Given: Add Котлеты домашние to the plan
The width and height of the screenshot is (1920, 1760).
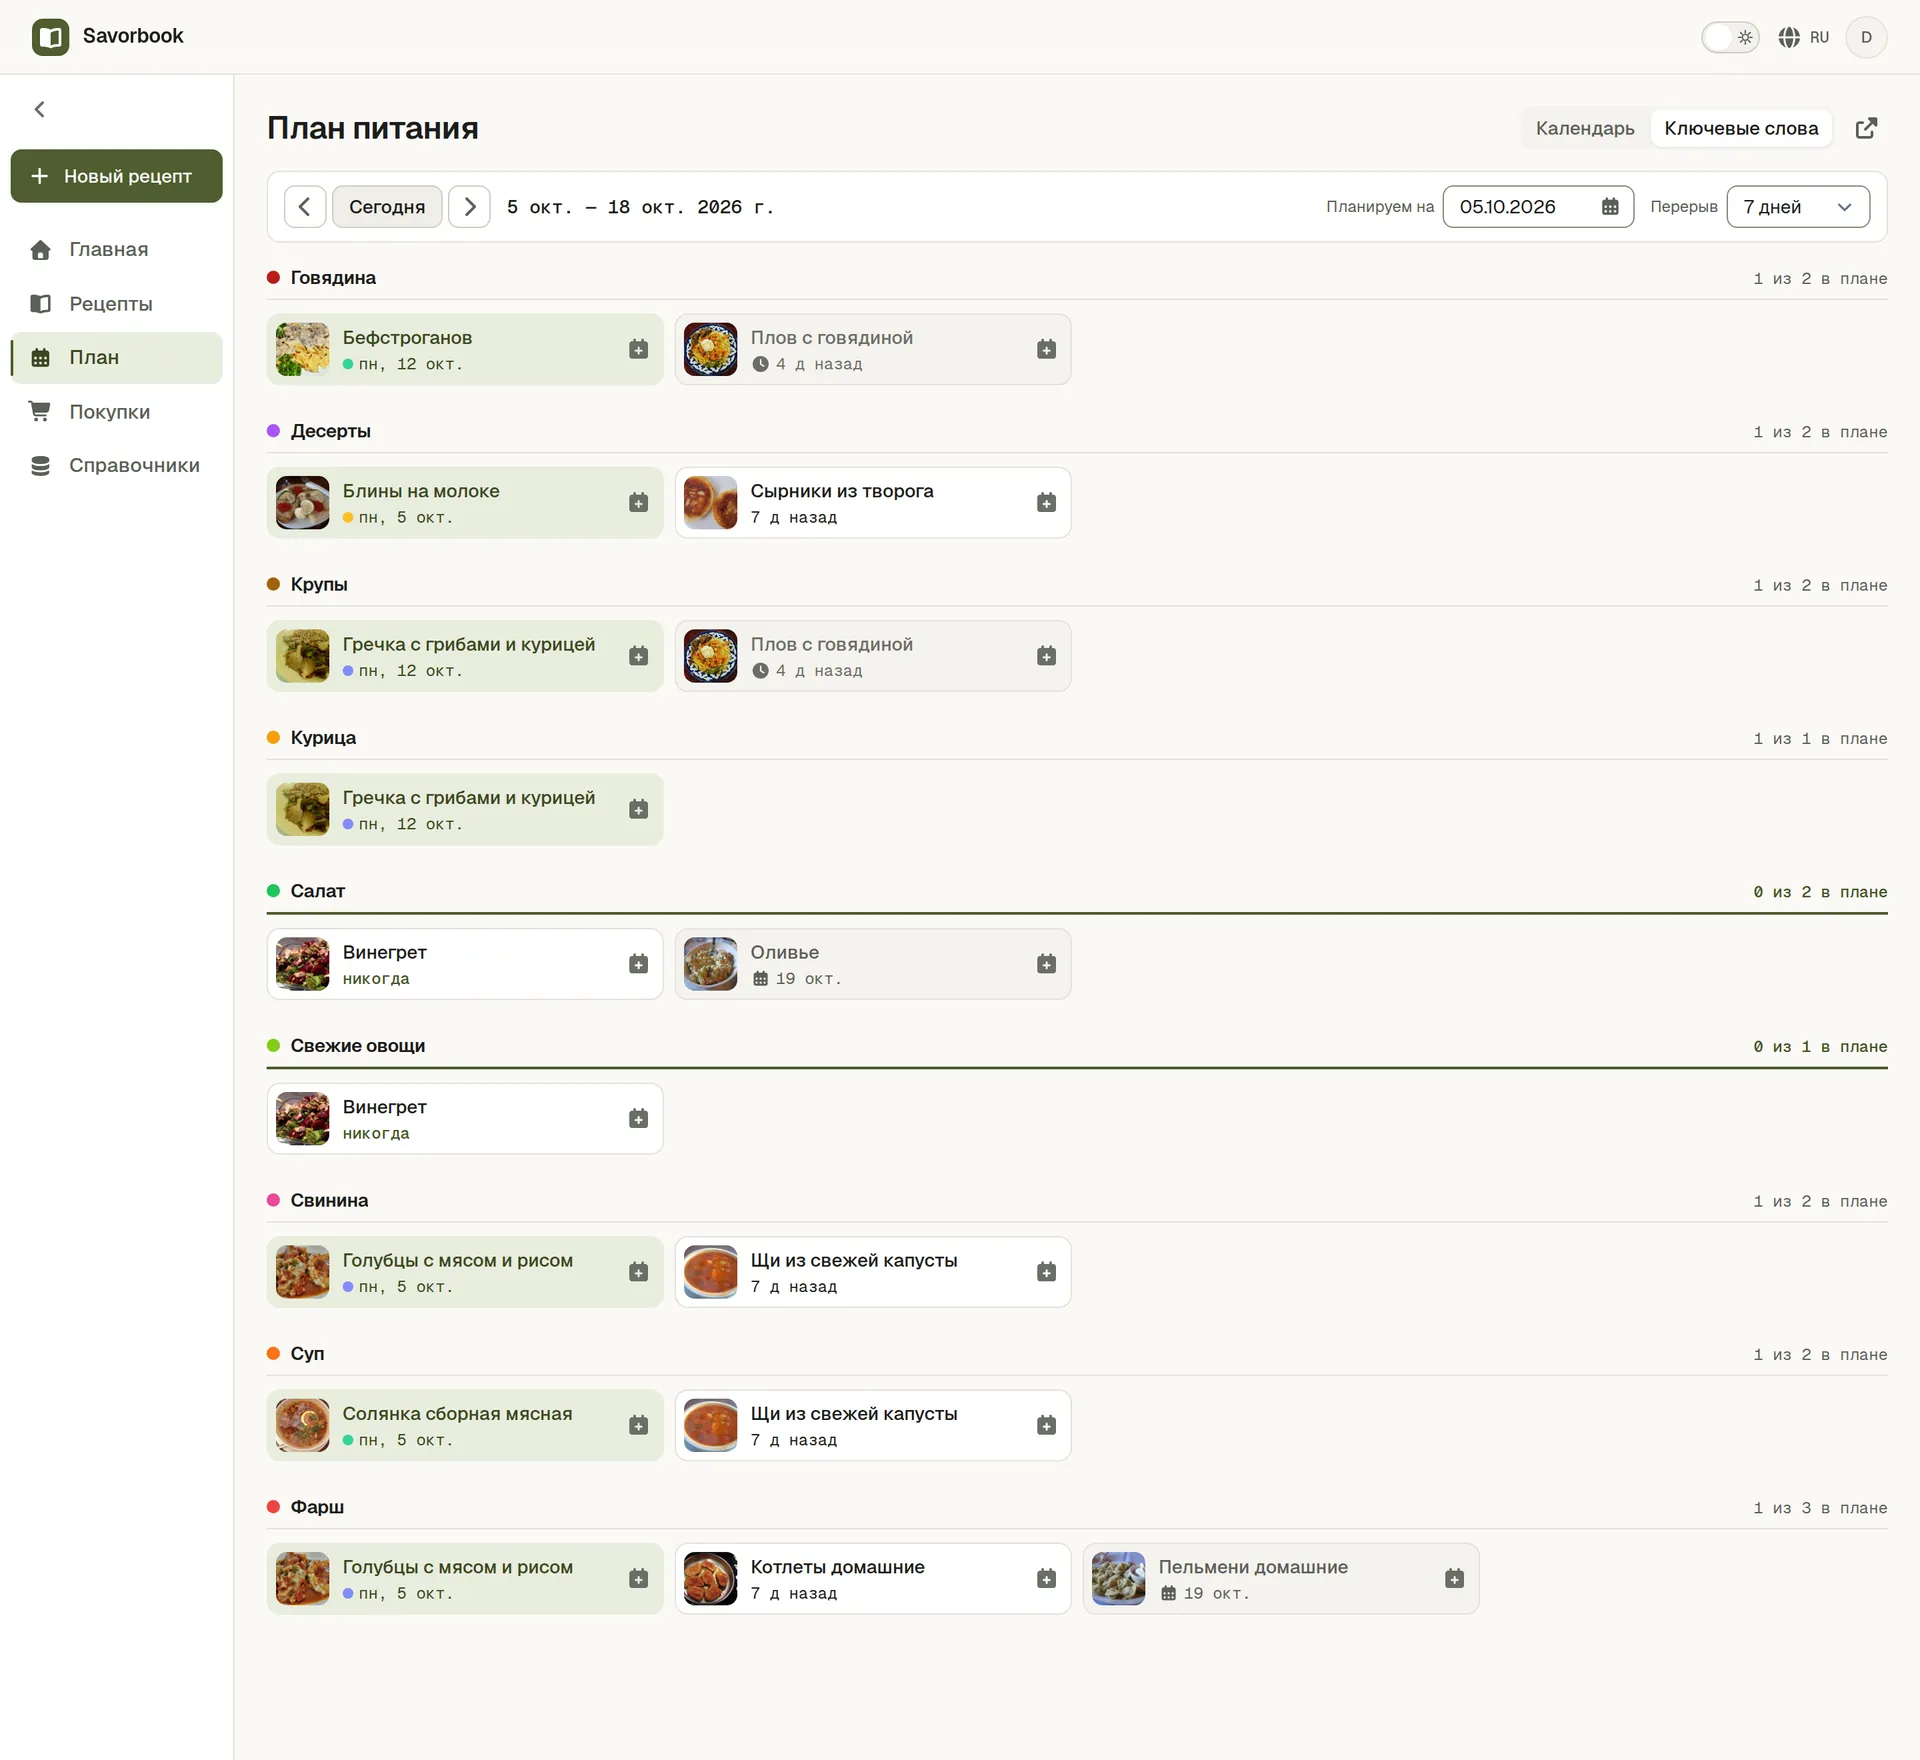Looking at the screenshot, I should 1046,1579.
